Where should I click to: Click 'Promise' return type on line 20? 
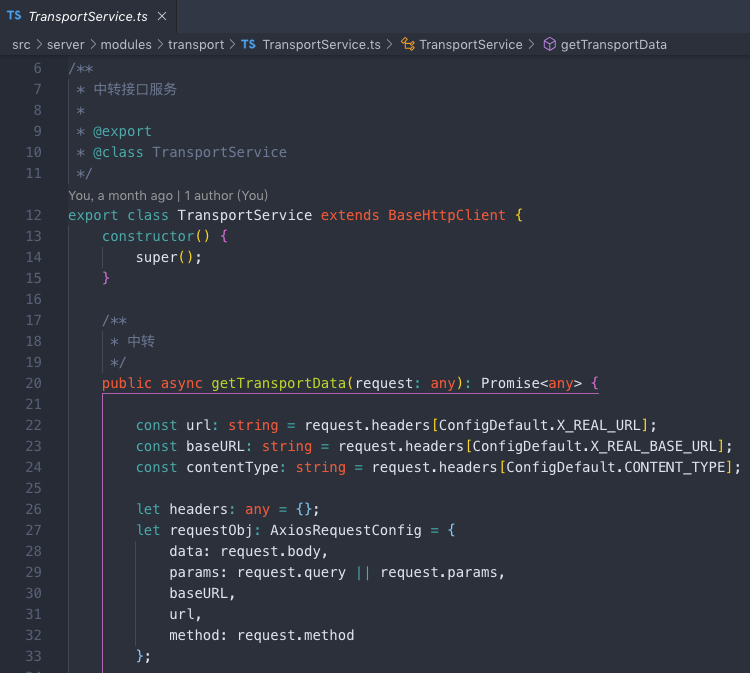click(x=510, y=383)
